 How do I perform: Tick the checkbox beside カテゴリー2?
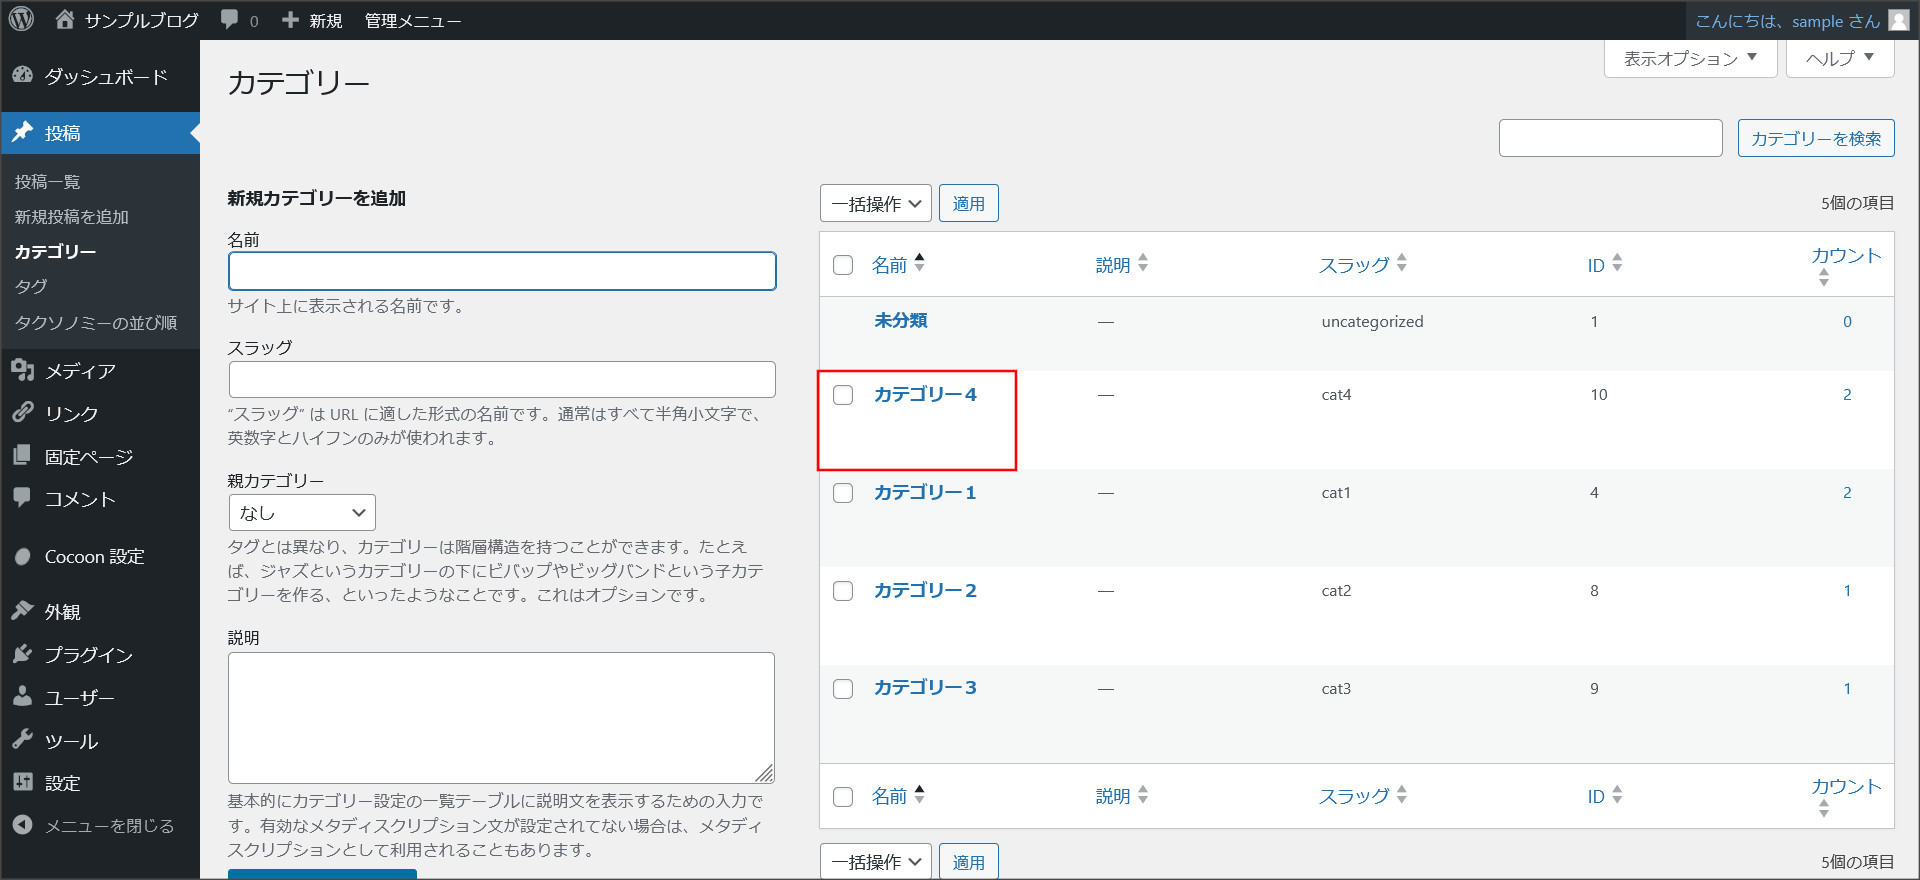(843, 591)
